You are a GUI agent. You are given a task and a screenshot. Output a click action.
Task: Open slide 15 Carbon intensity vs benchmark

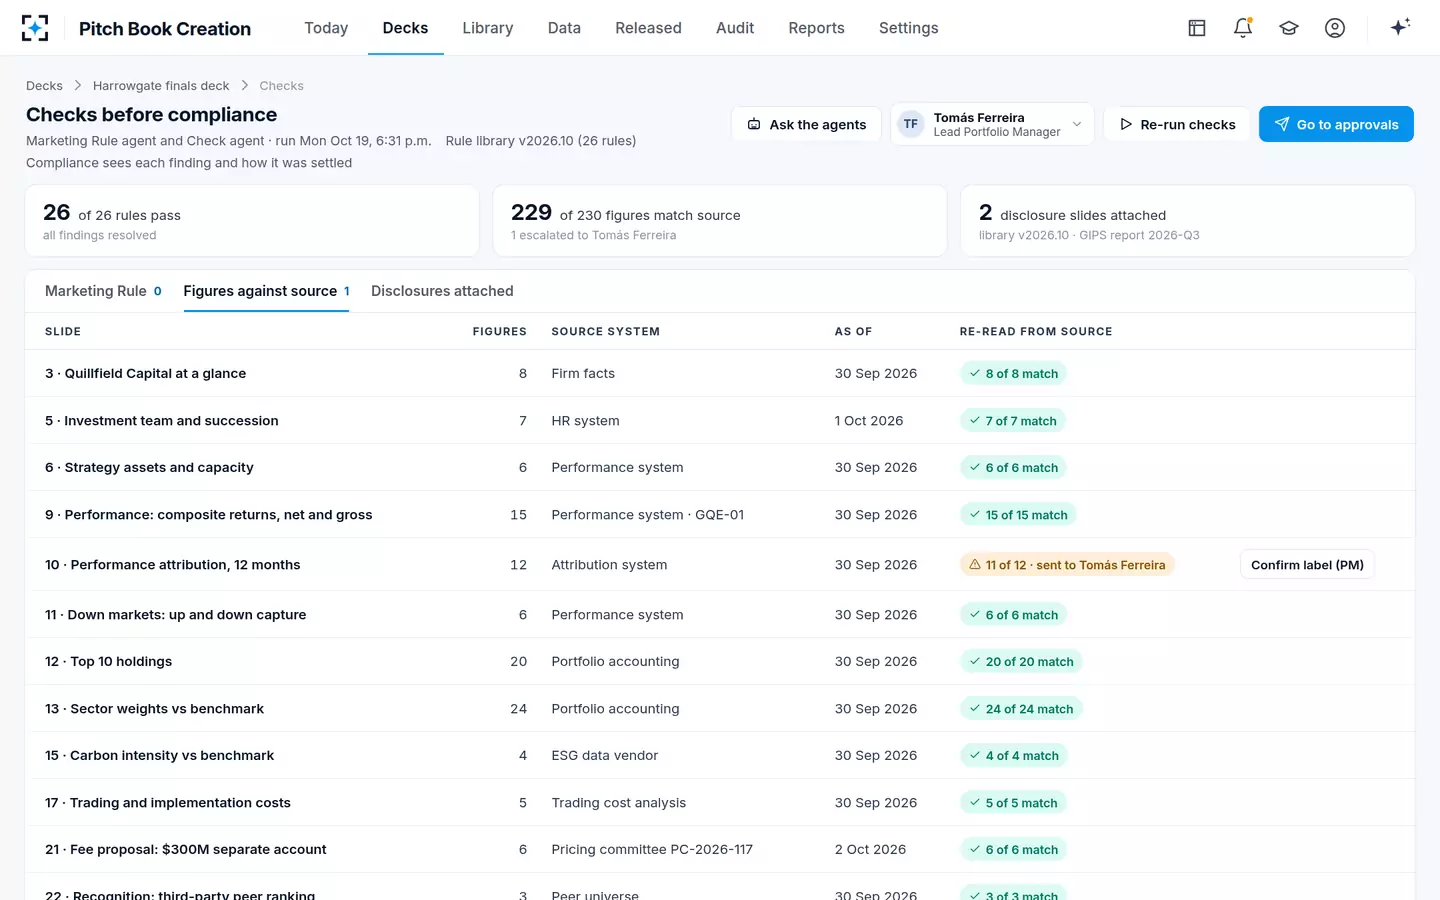click(720, 756)
